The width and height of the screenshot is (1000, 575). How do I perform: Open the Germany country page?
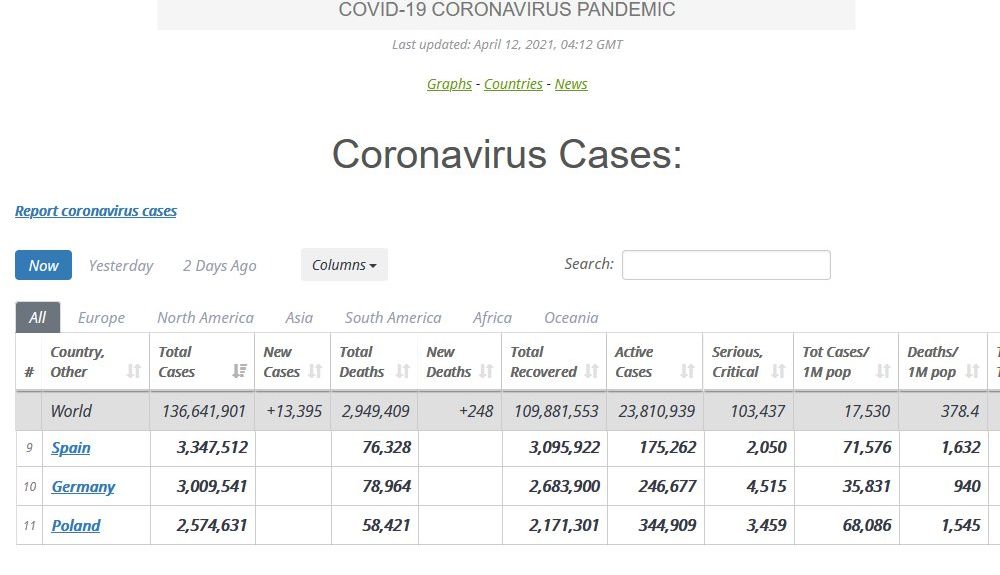(83, 487)
